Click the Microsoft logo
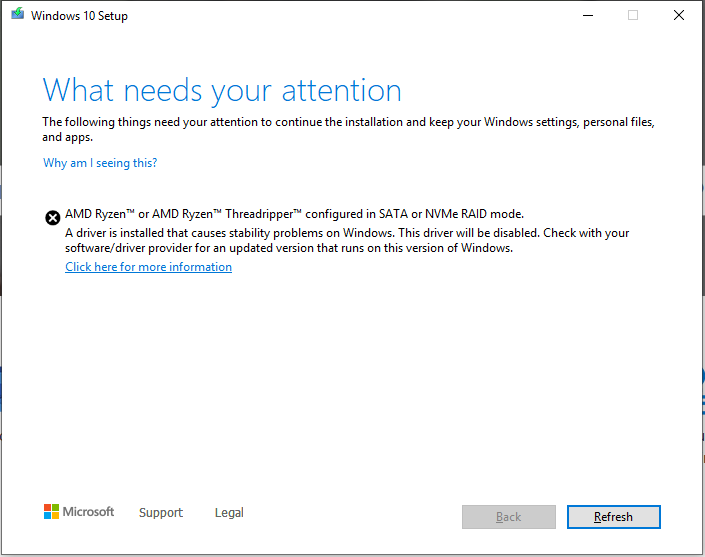 pyautogui.click(x=79, y=512)
